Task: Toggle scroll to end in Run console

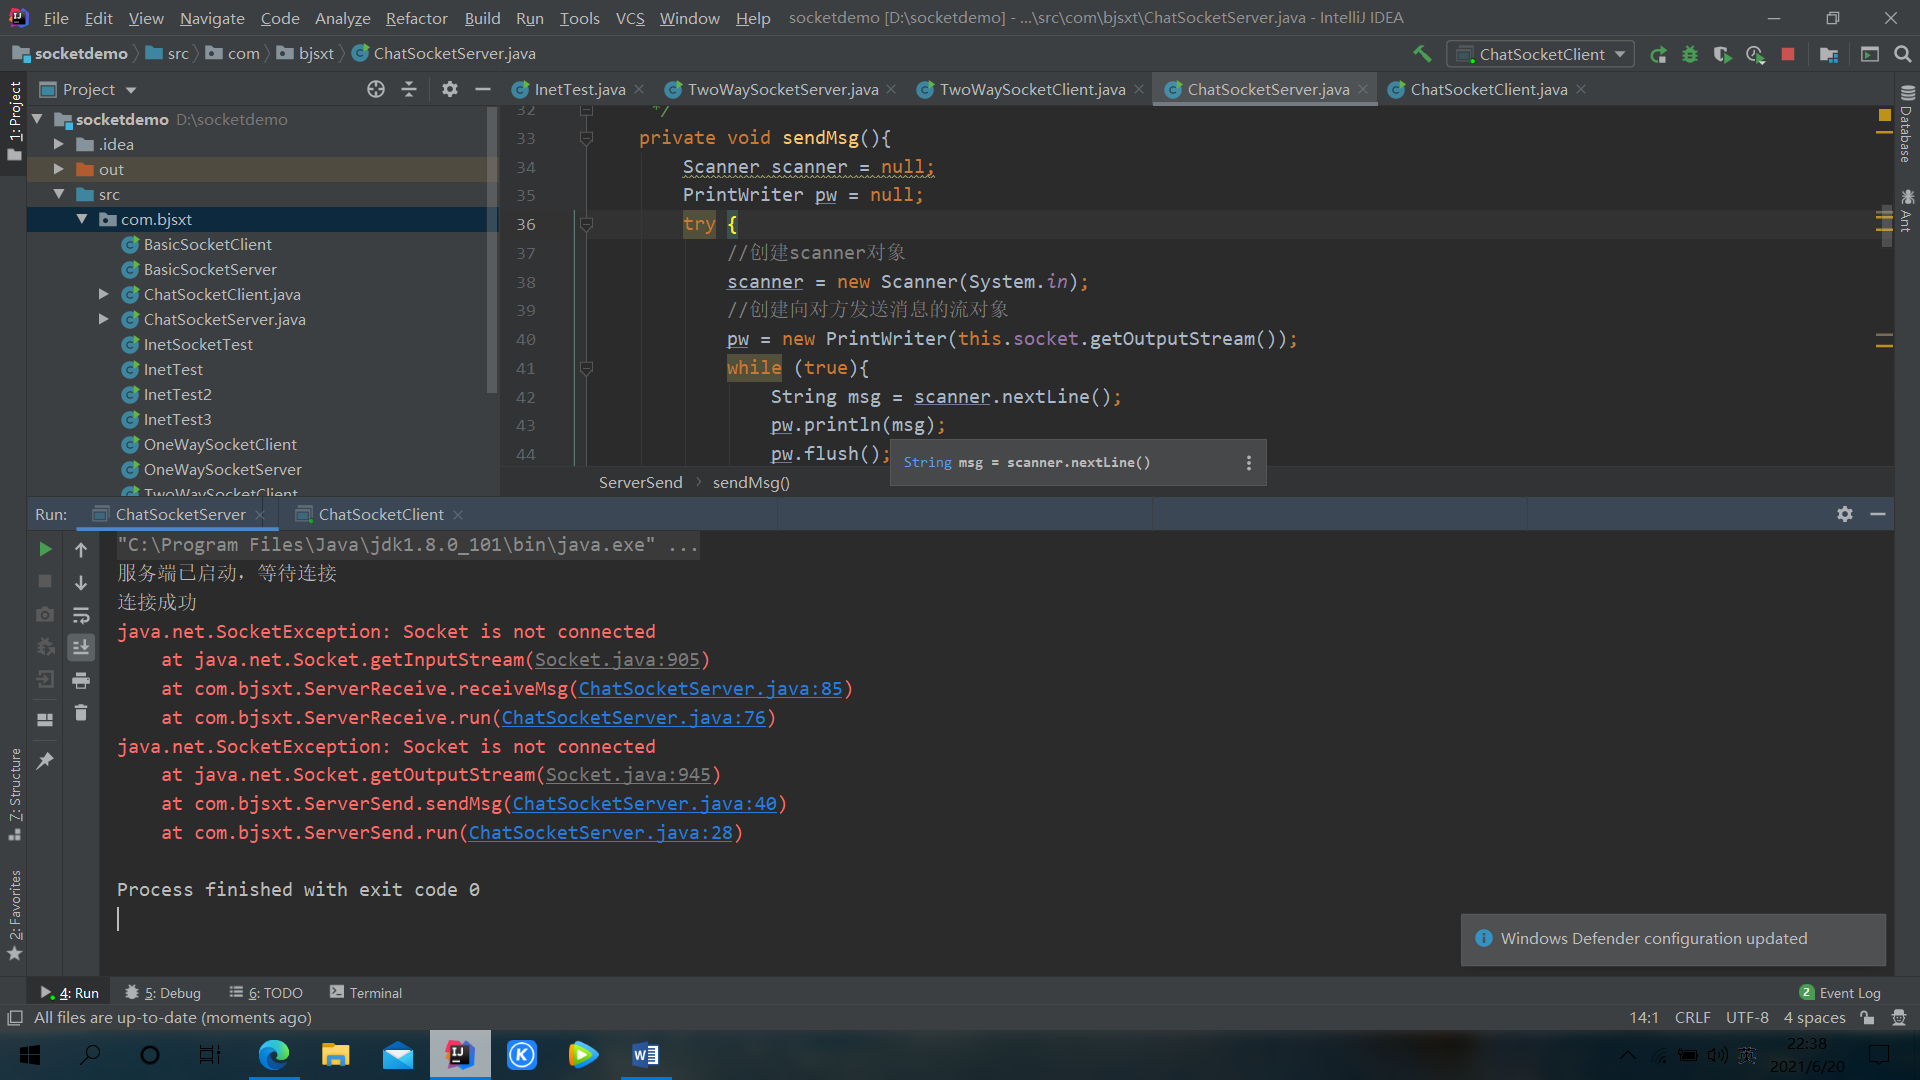Action: click(x=81, y=648)
